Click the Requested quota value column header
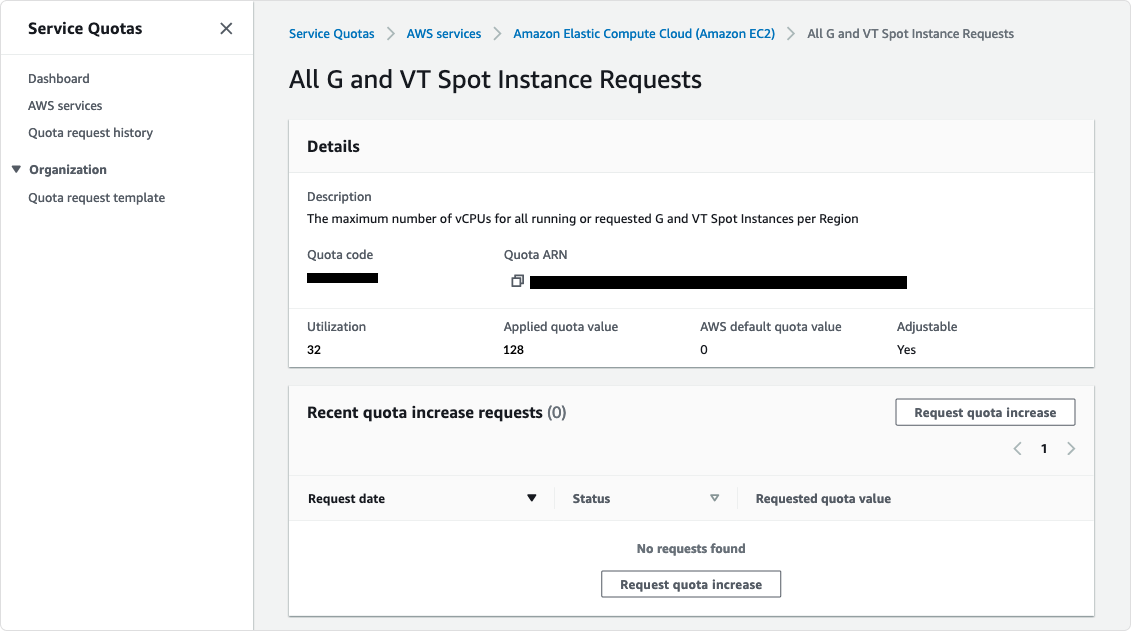The image size is (1131, 631). tap(822, 497)
